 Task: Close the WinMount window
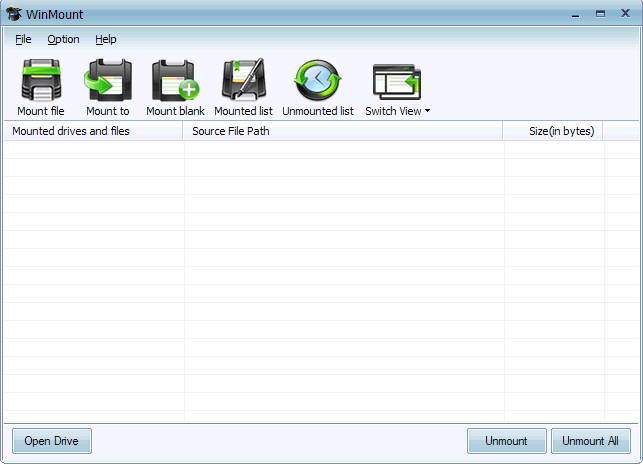[625, 14]
